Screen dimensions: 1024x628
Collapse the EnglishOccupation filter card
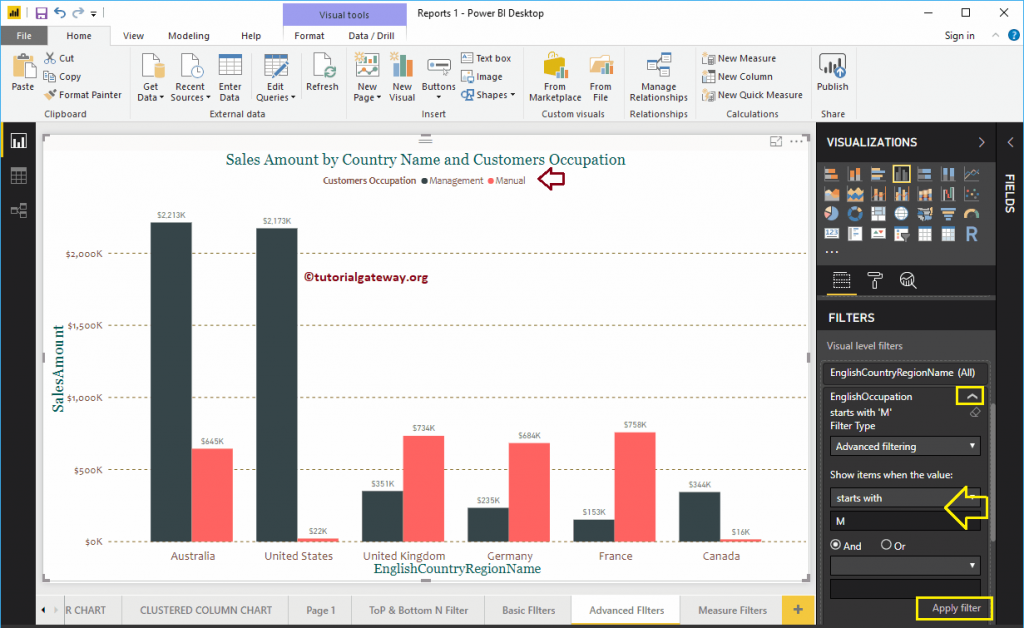pyautogui.click(x=969, y=396)
